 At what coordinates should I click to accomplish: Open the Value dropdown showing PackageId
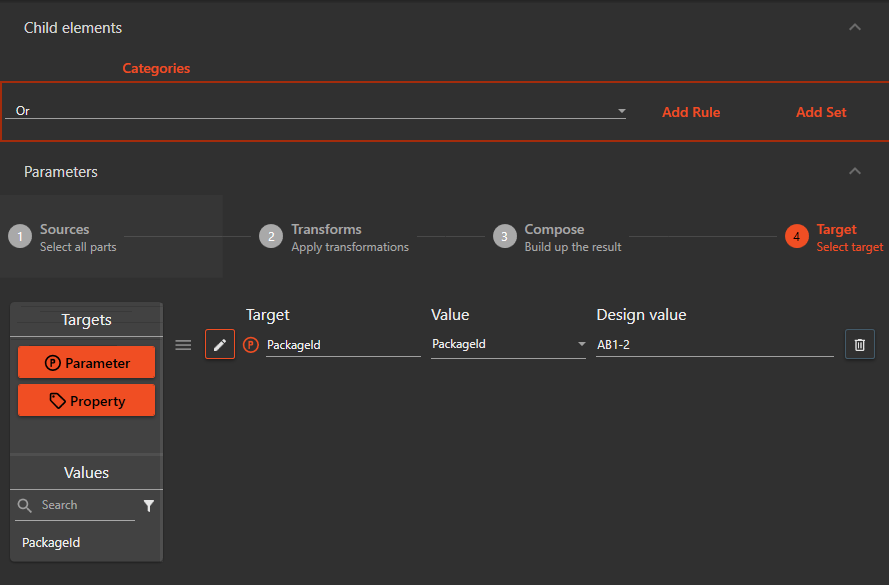click(580, 344)
